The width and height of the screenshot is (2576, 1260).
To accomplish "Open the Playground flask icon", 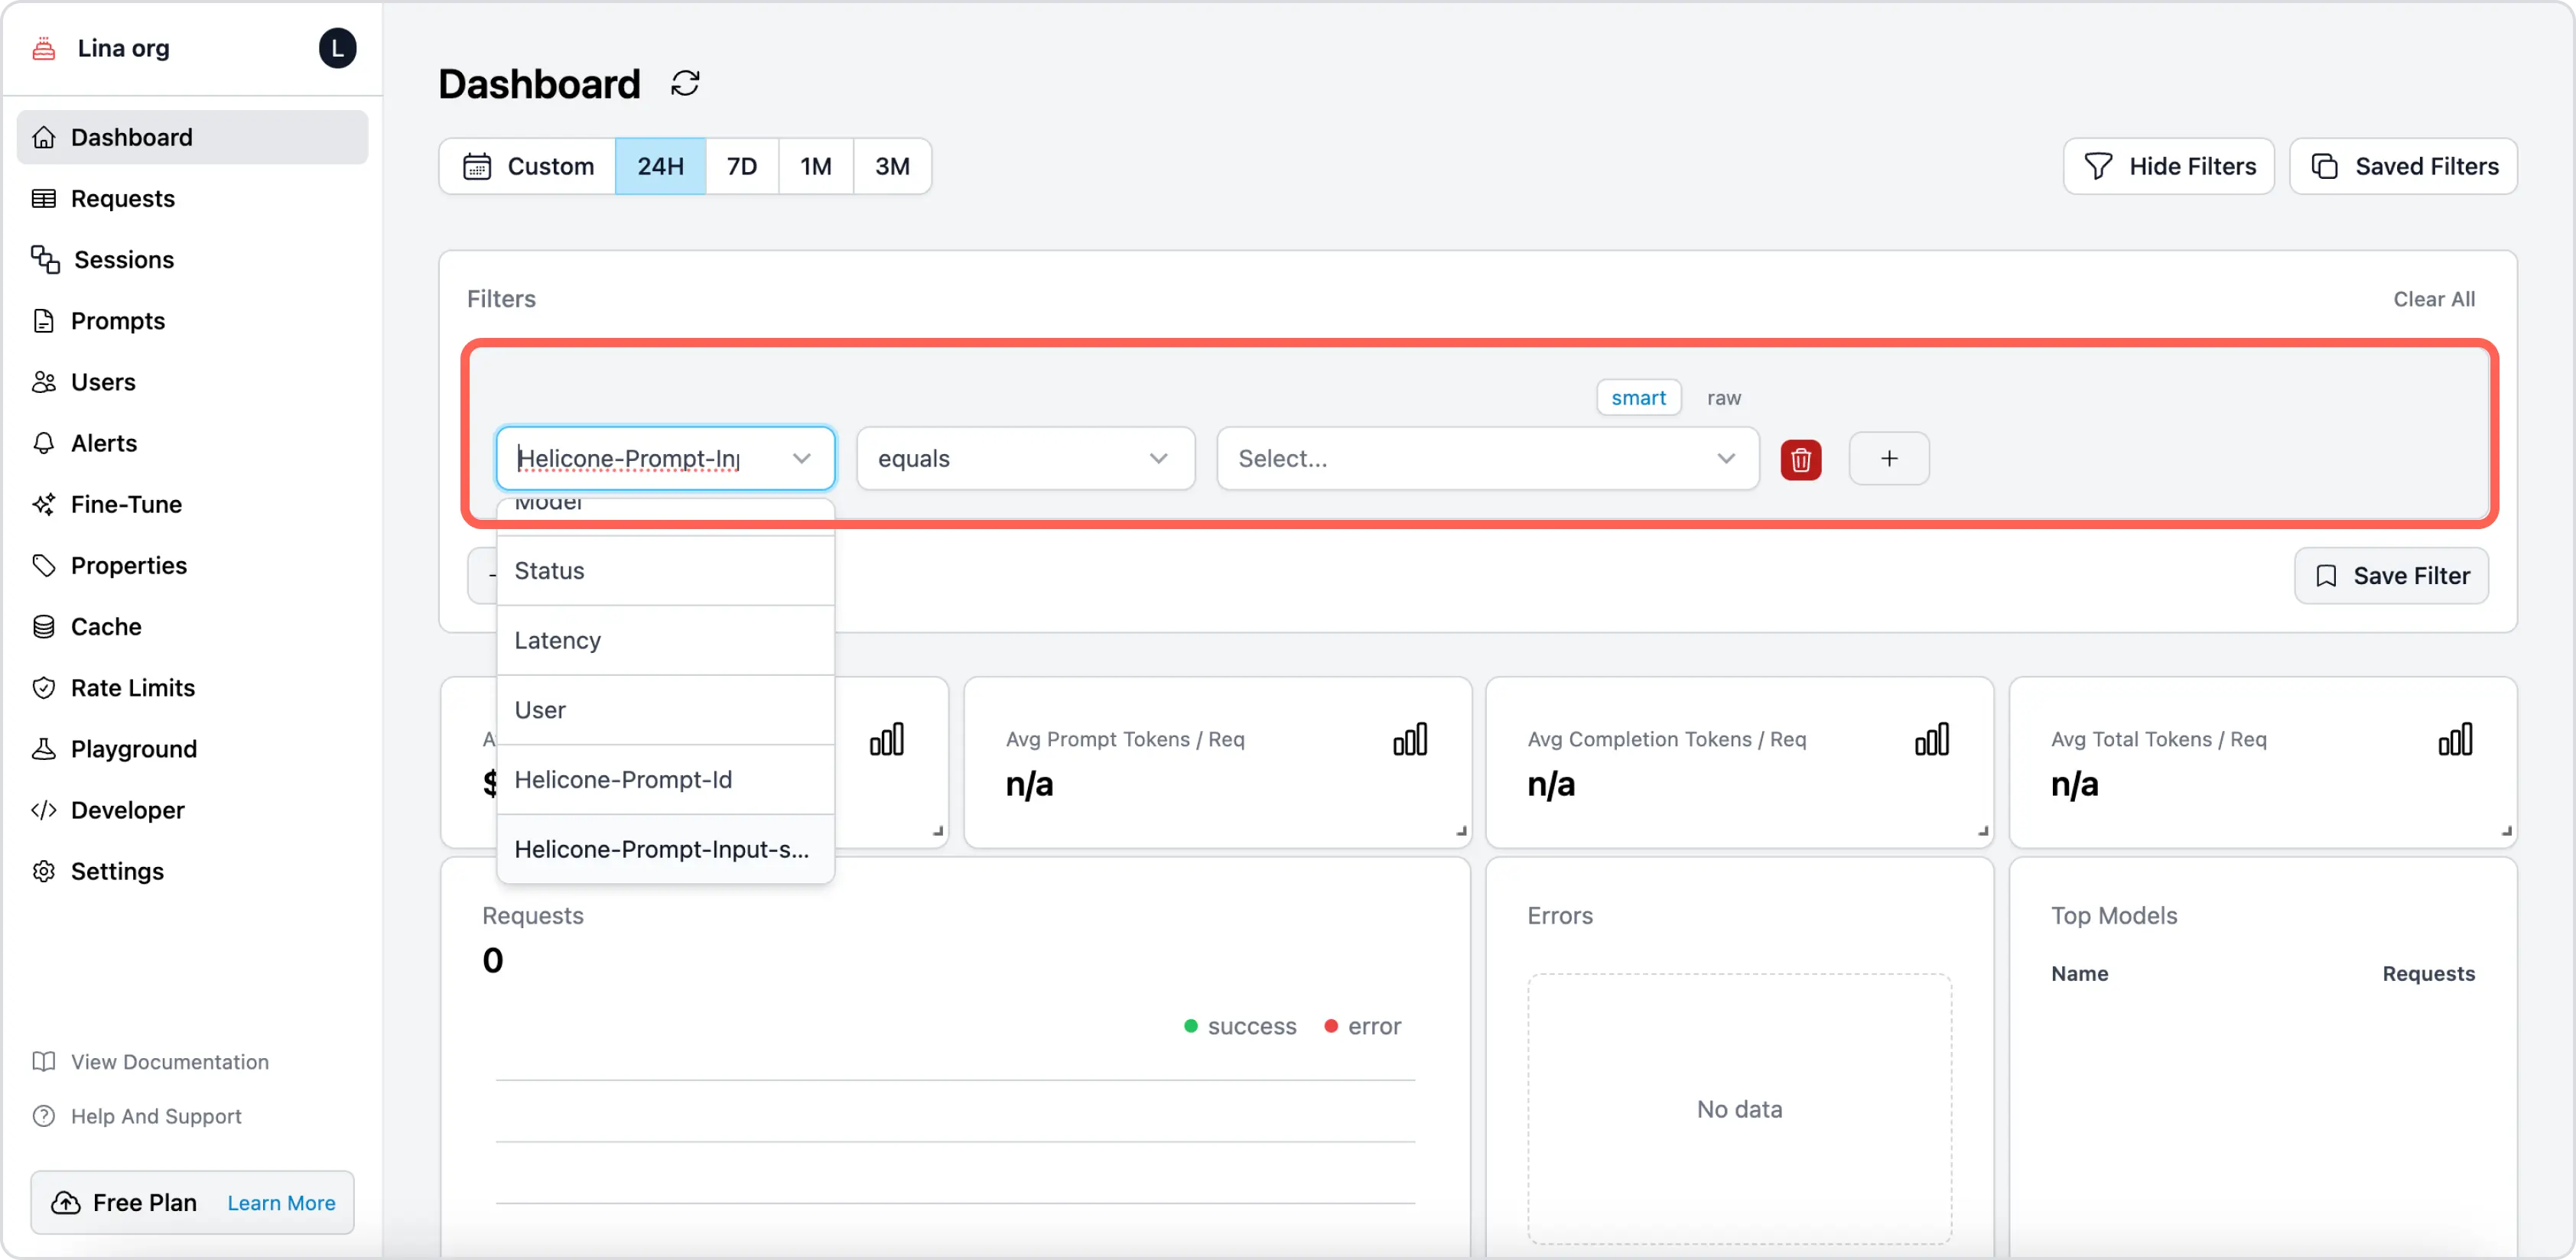I will tap(45, 748).
